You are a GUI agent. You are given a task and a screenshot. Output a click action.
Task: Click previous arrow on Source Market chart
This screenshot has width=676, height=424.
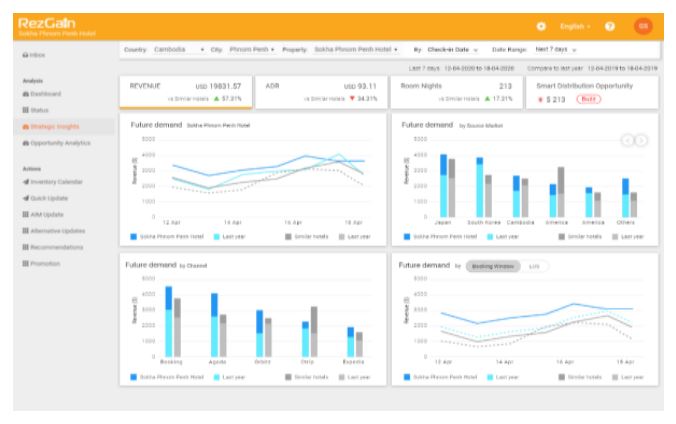coord(629,139)
